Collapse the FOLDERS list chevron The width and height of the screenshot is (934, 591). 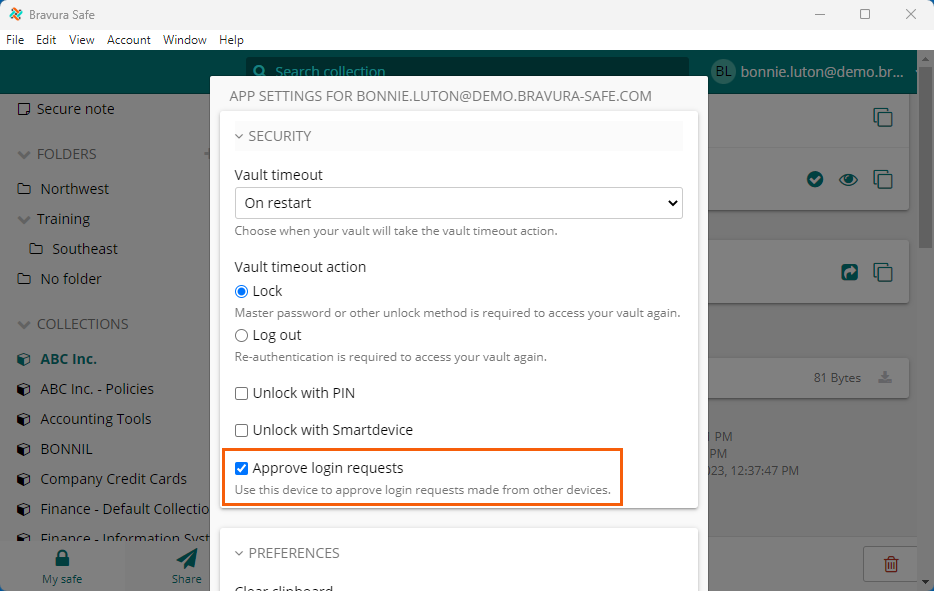click(x=24, y=155)
